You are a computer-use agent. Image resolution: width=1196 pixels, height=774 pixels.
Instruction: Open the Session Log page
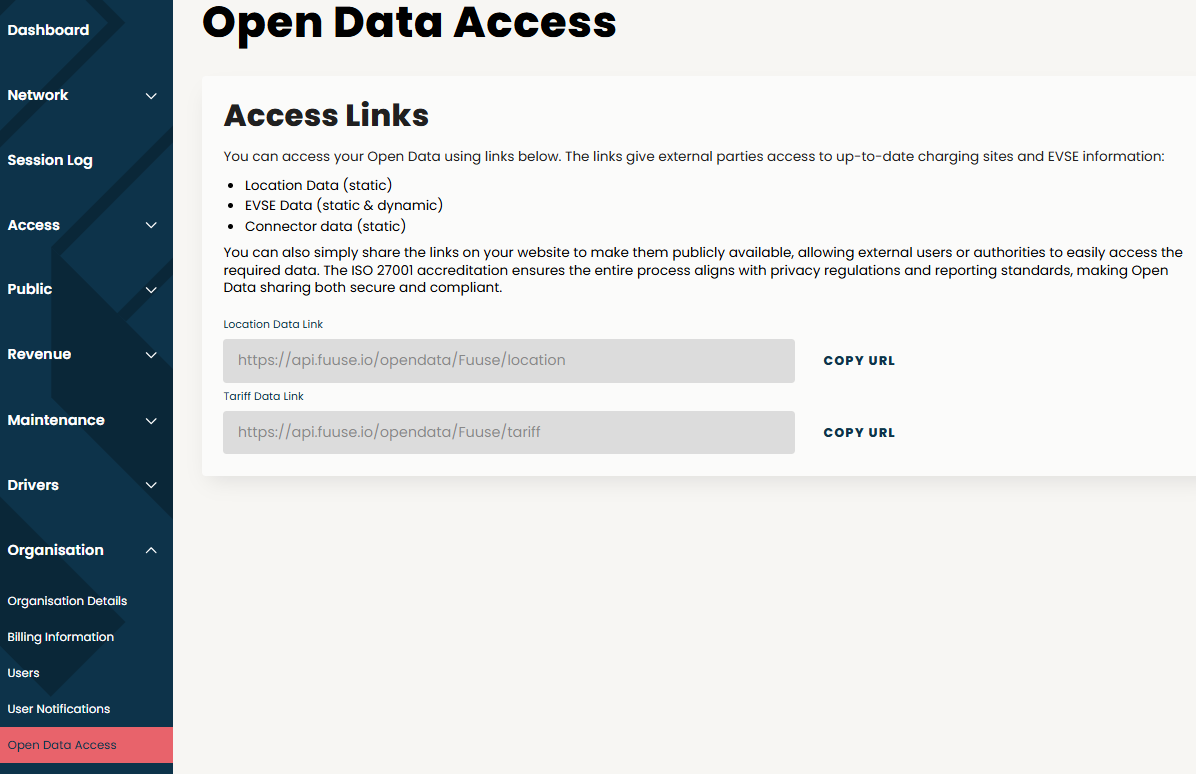[50, 160]
